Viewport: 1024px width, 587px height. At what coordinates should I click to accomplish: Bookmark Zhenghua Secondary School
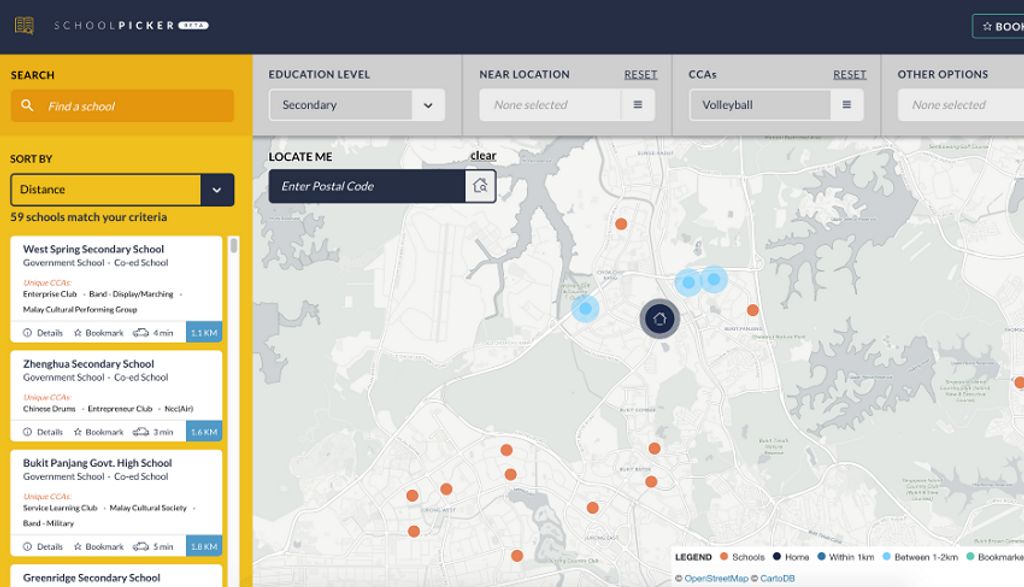click(99, 432)
